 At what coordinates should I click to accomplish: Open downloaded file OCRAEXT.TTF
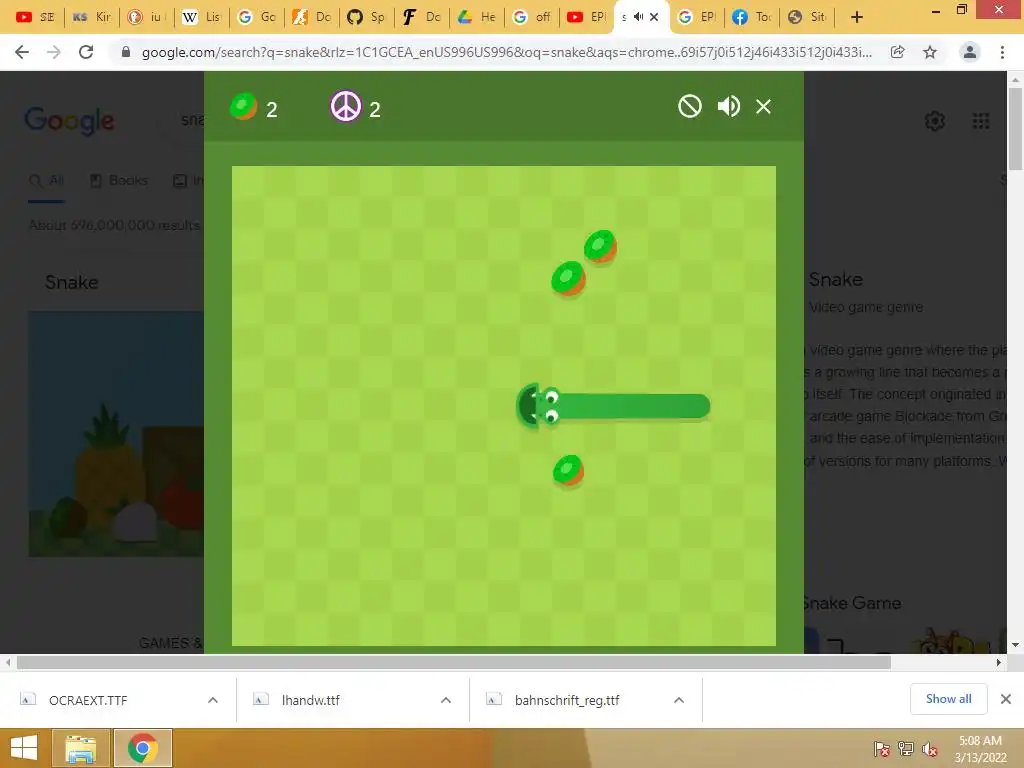click(x=88, y=700)
